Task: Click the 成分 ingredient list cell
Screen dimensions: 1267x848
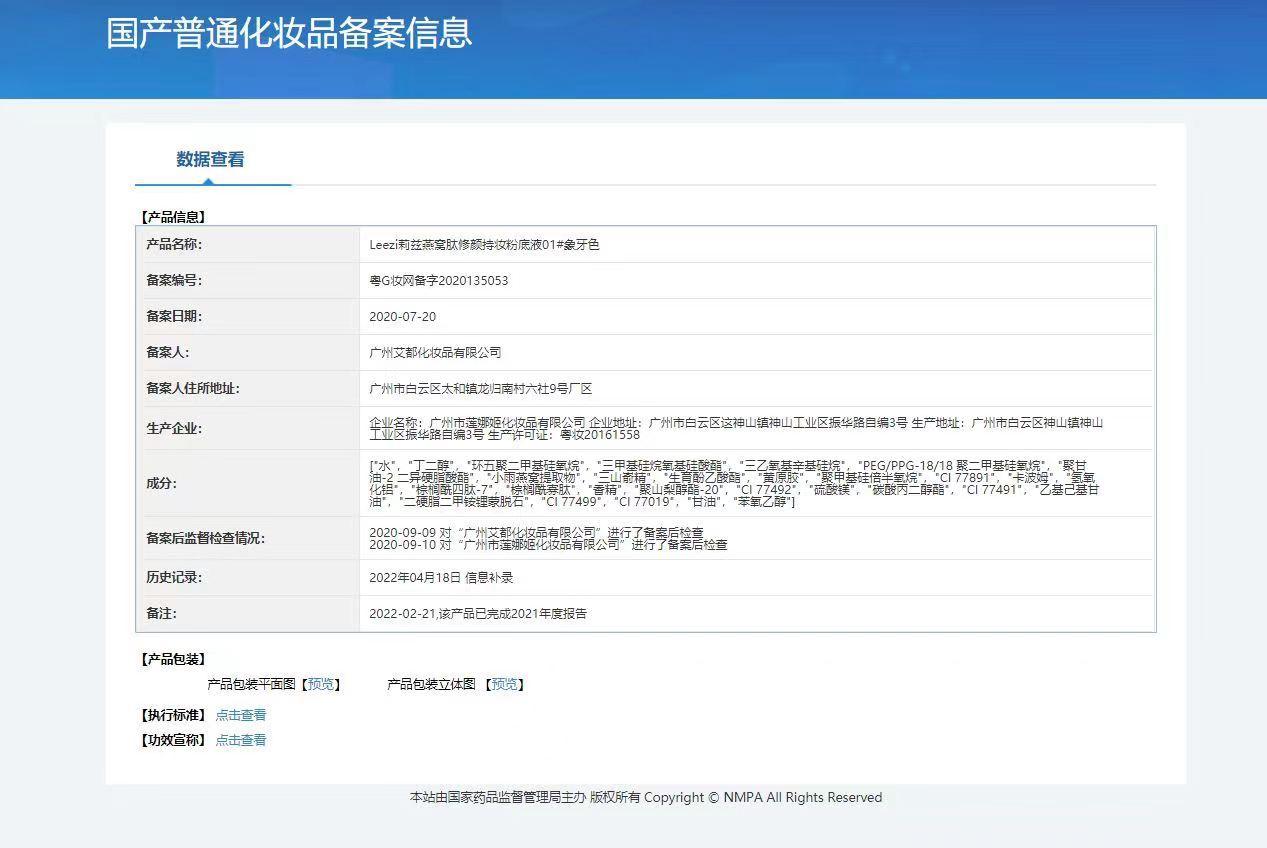Action: coord(700,483)
